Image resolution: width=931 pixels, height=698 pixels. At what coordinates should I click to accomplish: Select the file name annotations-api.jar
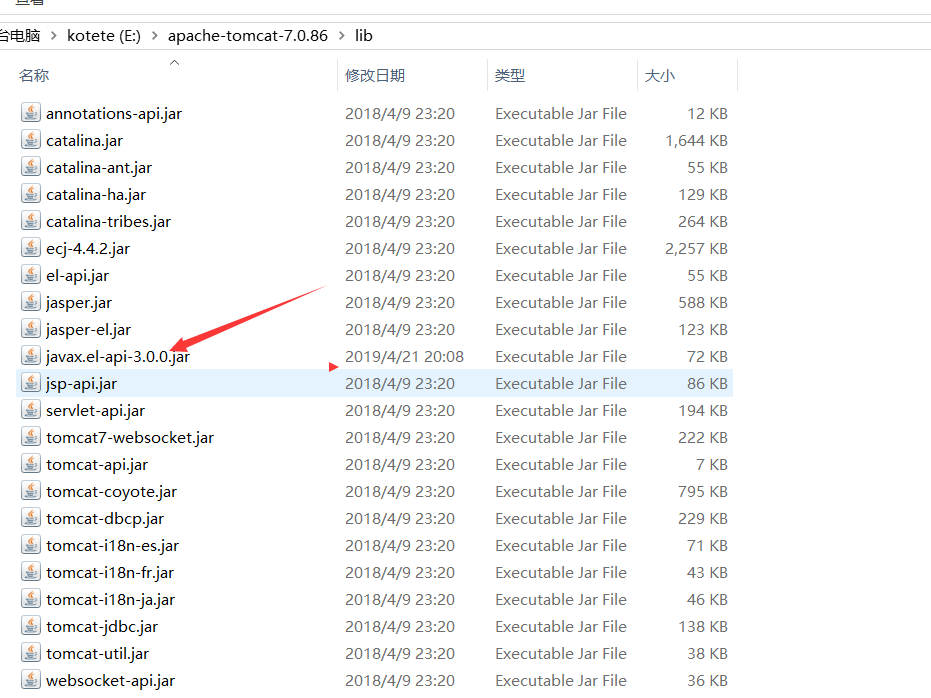(x=114, y=113)
